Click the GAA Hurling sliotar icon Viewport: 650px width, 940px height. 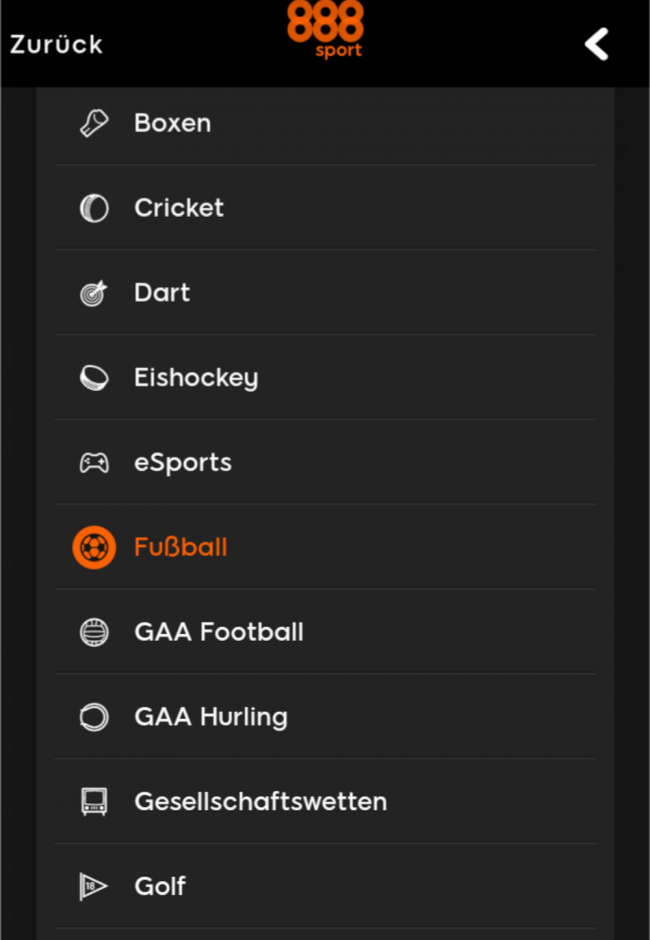[x=94, y=717]
